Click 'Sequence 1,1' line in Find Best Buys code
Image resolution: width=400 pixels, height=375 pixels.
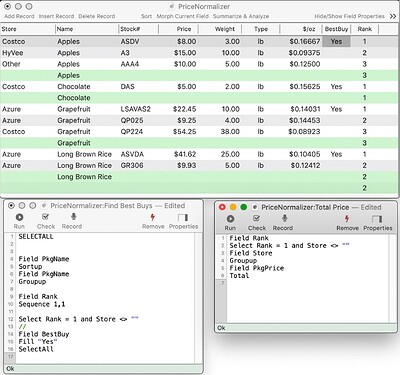[42, 304]
